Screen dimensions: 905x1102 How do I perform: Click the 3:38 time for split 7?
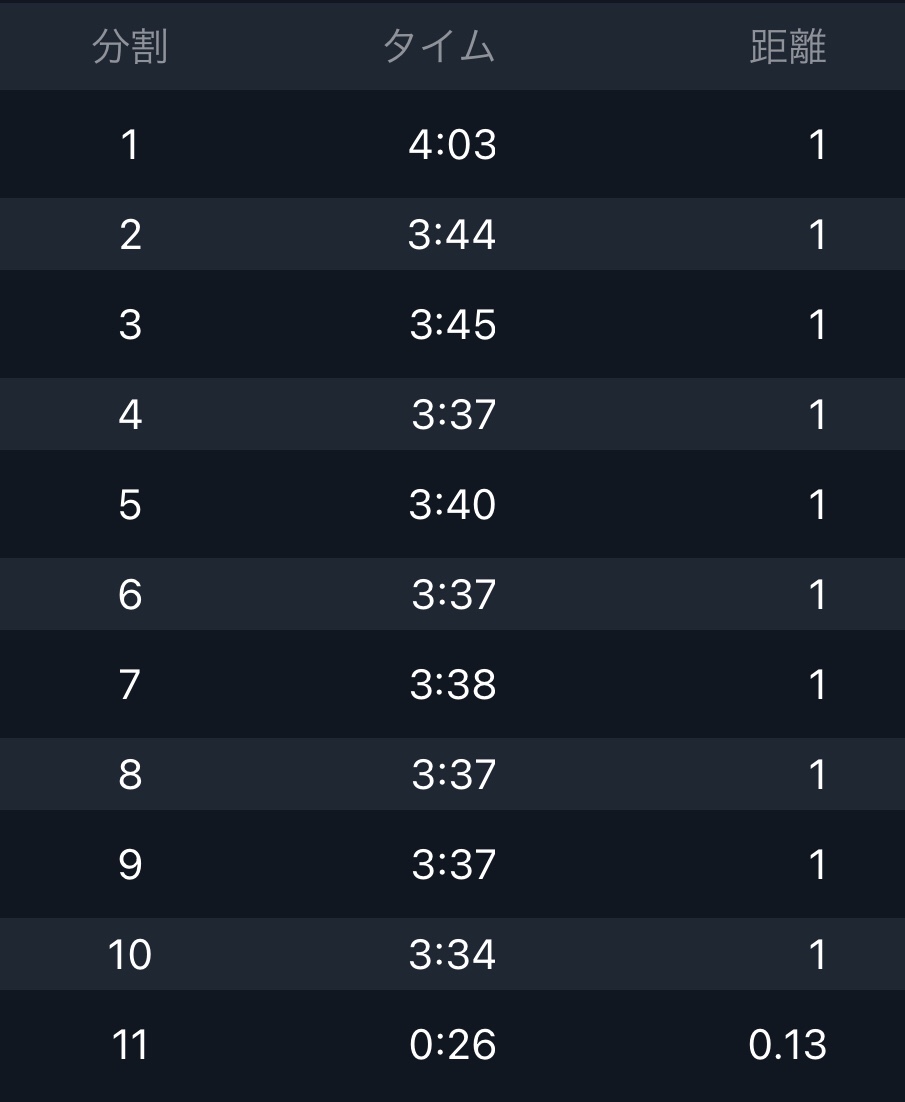point(452,685)
